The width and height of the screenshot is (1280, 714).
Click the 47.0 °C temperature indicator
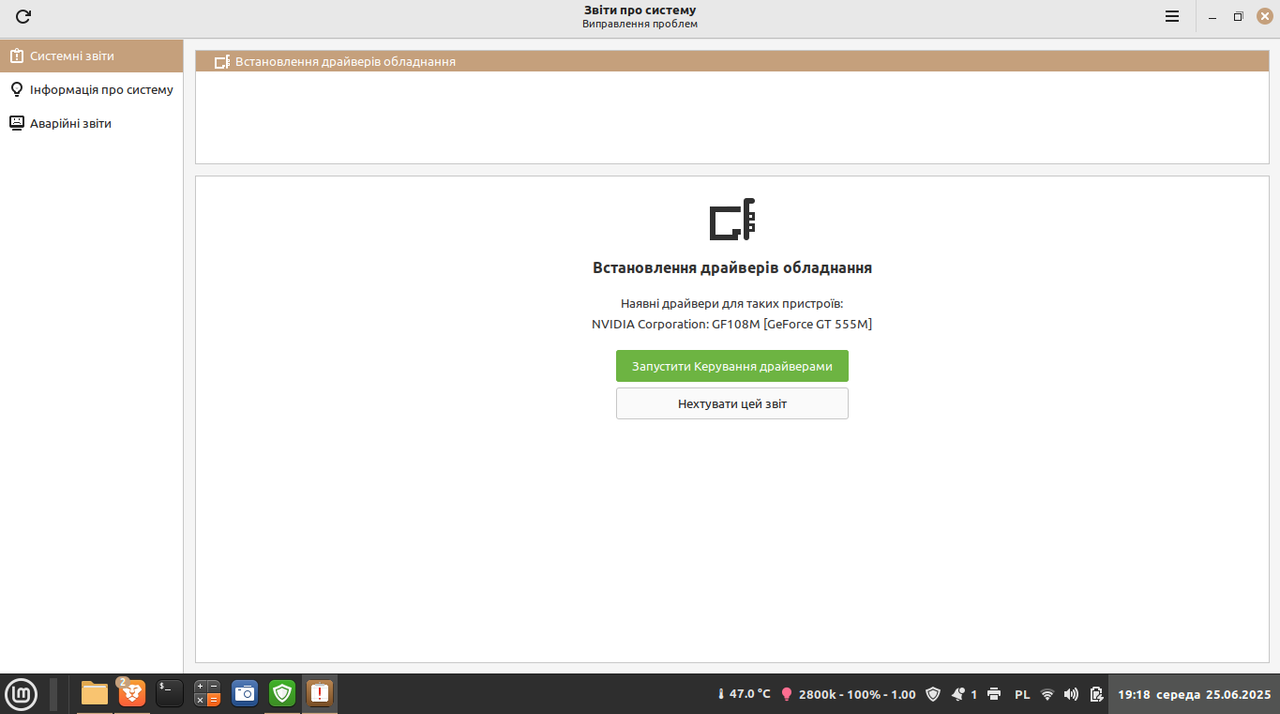point(744,693)
